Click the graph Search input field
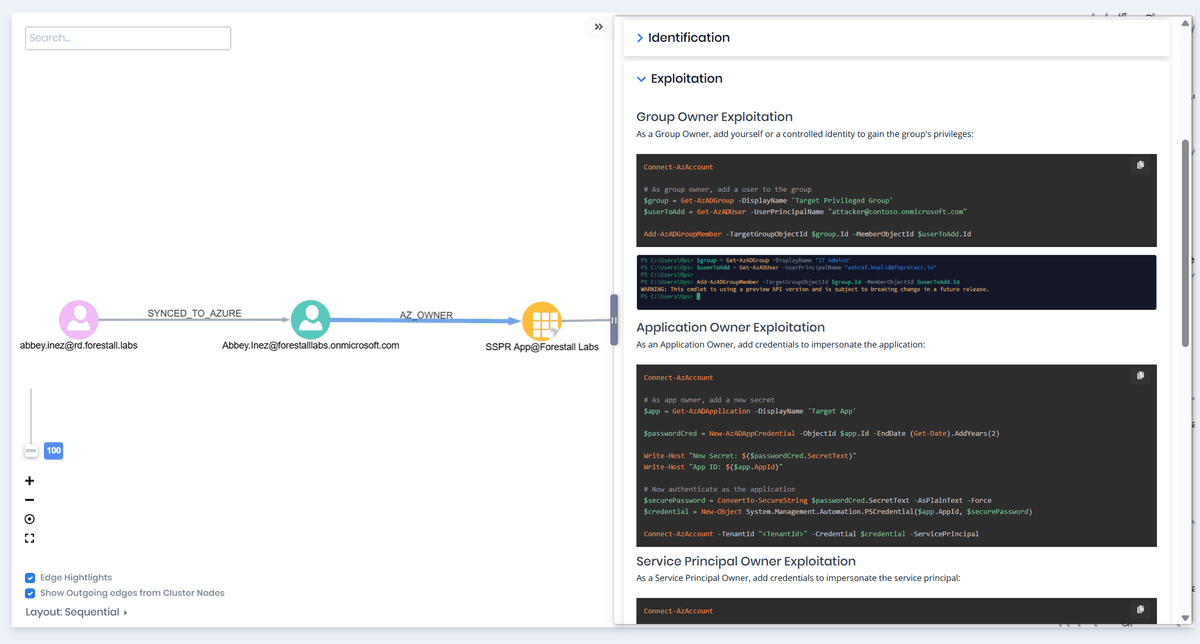 [128, 38]
